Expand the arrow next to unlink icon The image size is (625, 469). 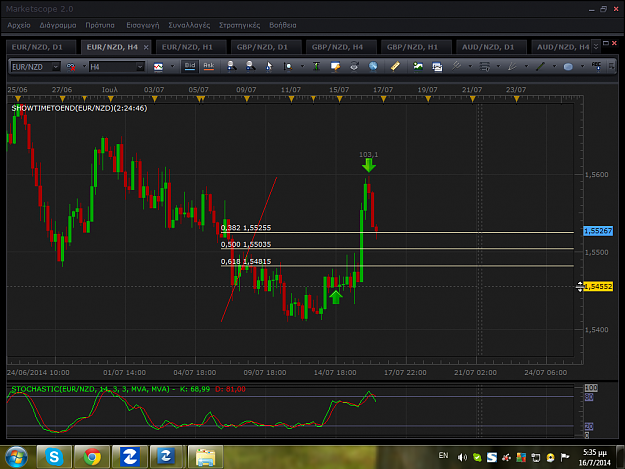(84, 67)
